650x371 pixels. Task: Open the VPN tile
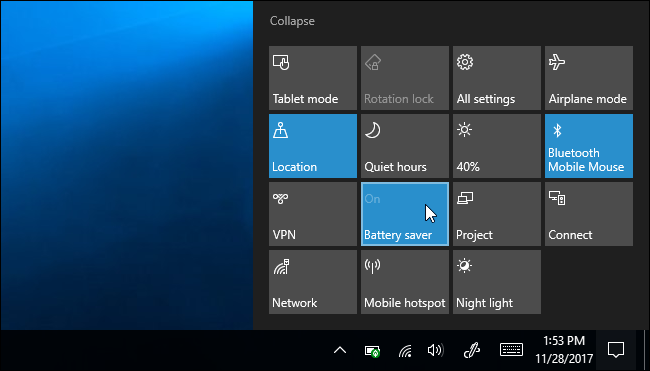(x=313, y=214)
